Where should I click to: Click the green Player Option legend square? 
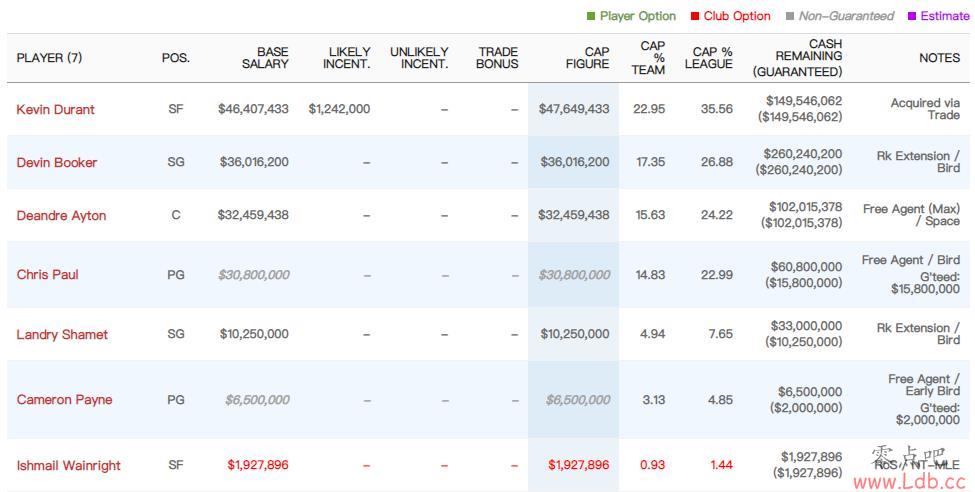(x=591, y=17)
